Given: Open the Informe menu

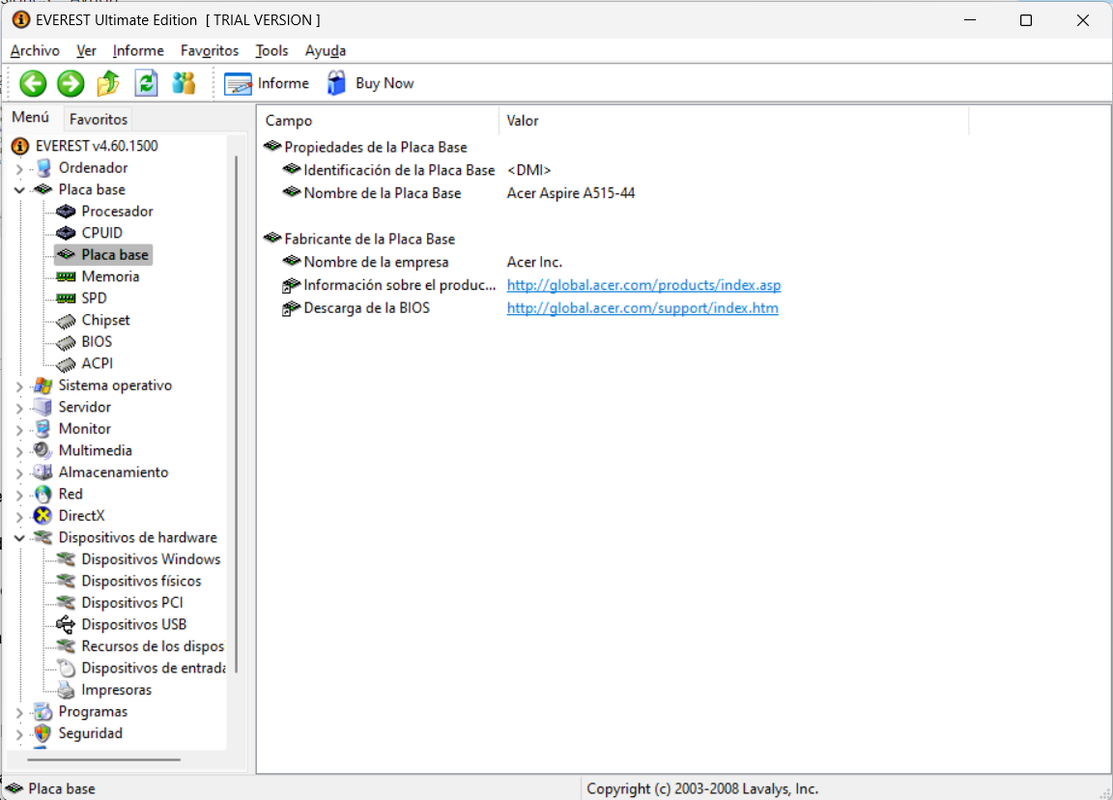Looking at the screenshot, I should tap(138, 51).
